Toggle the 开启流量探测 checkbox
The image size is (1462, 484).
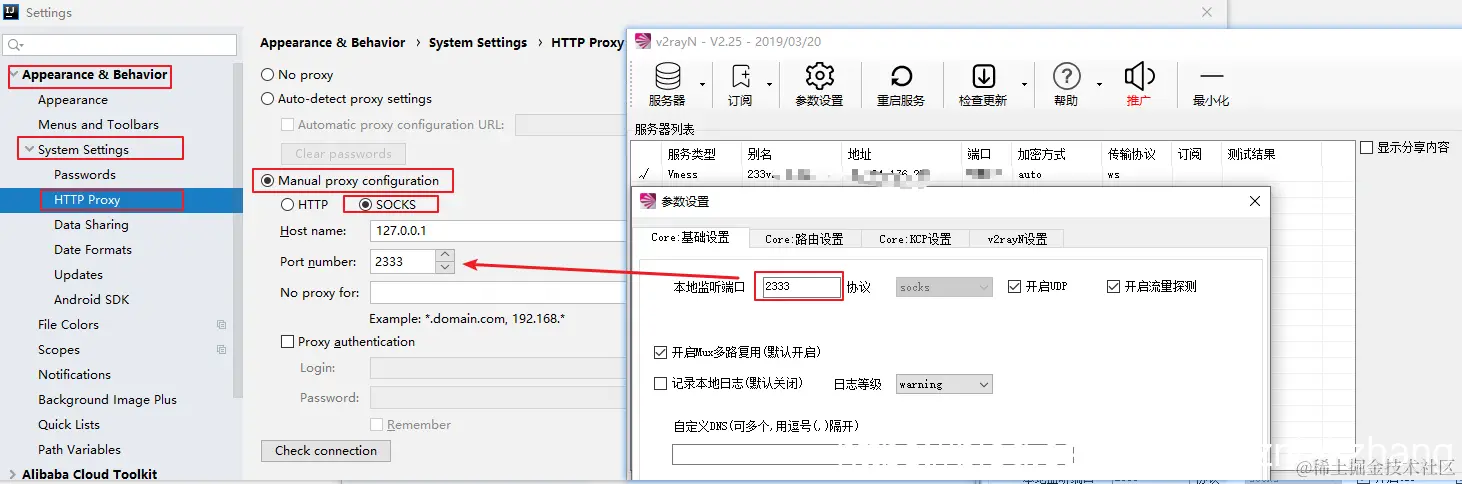click(x=1114, y=286)
